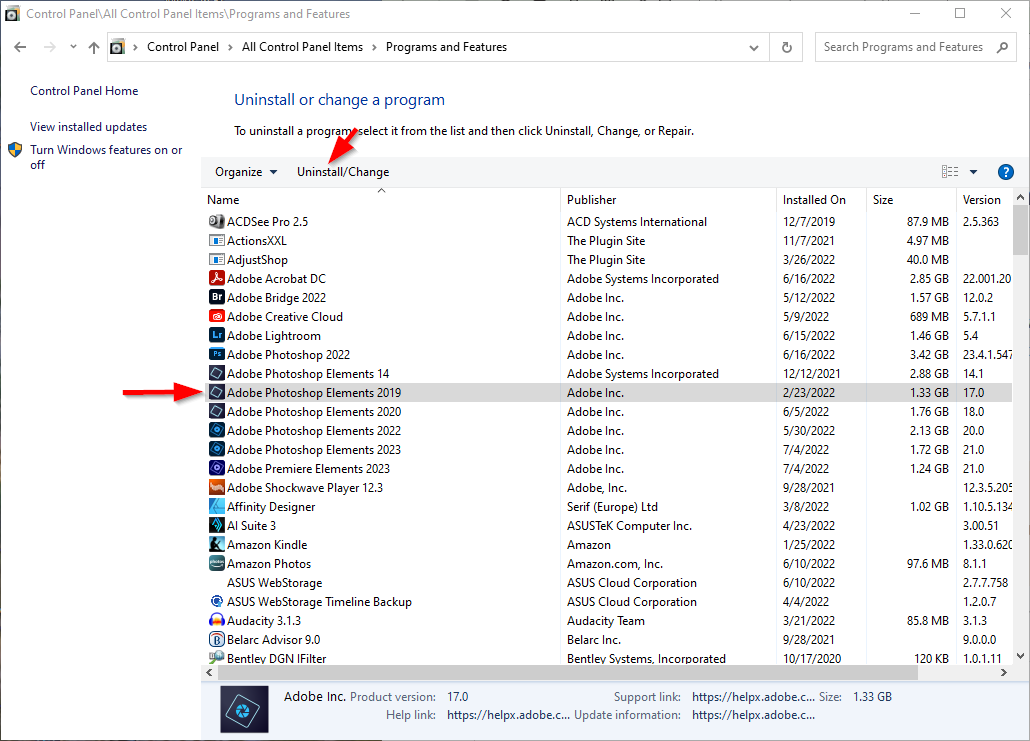
Task: Open the recent locations dropdown in address bar
Action: coord(72,46)
